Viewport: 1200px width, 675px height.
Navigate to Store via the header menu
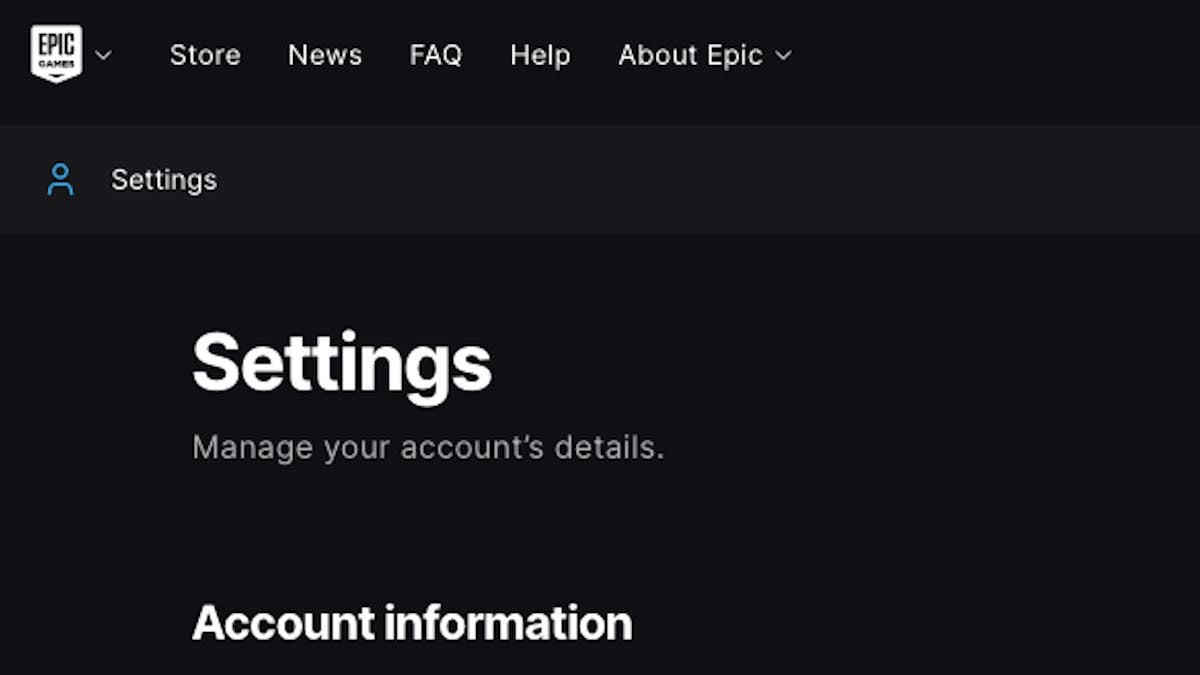tap(205, 55)
